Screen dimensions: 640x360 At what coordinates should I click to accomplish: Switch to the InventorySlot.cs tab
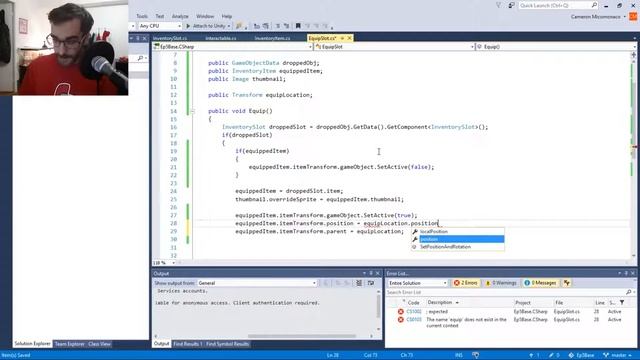[x=170, y=38]
